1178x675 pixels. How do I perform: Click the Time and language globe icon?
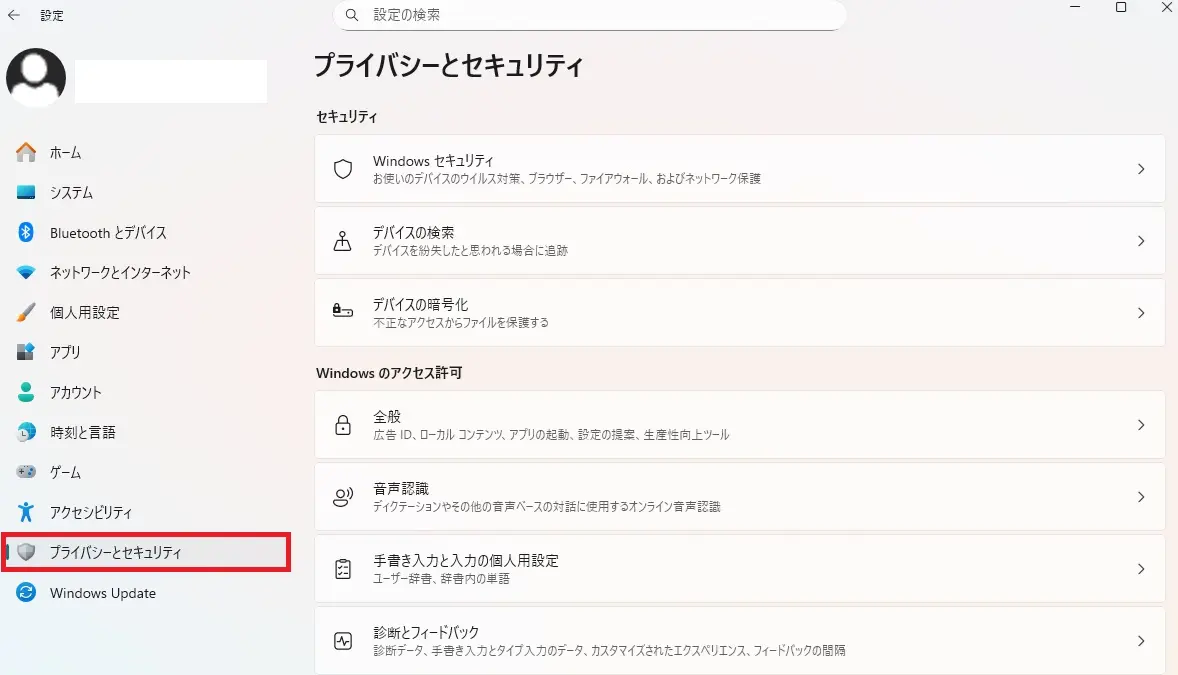pos(26,431)
